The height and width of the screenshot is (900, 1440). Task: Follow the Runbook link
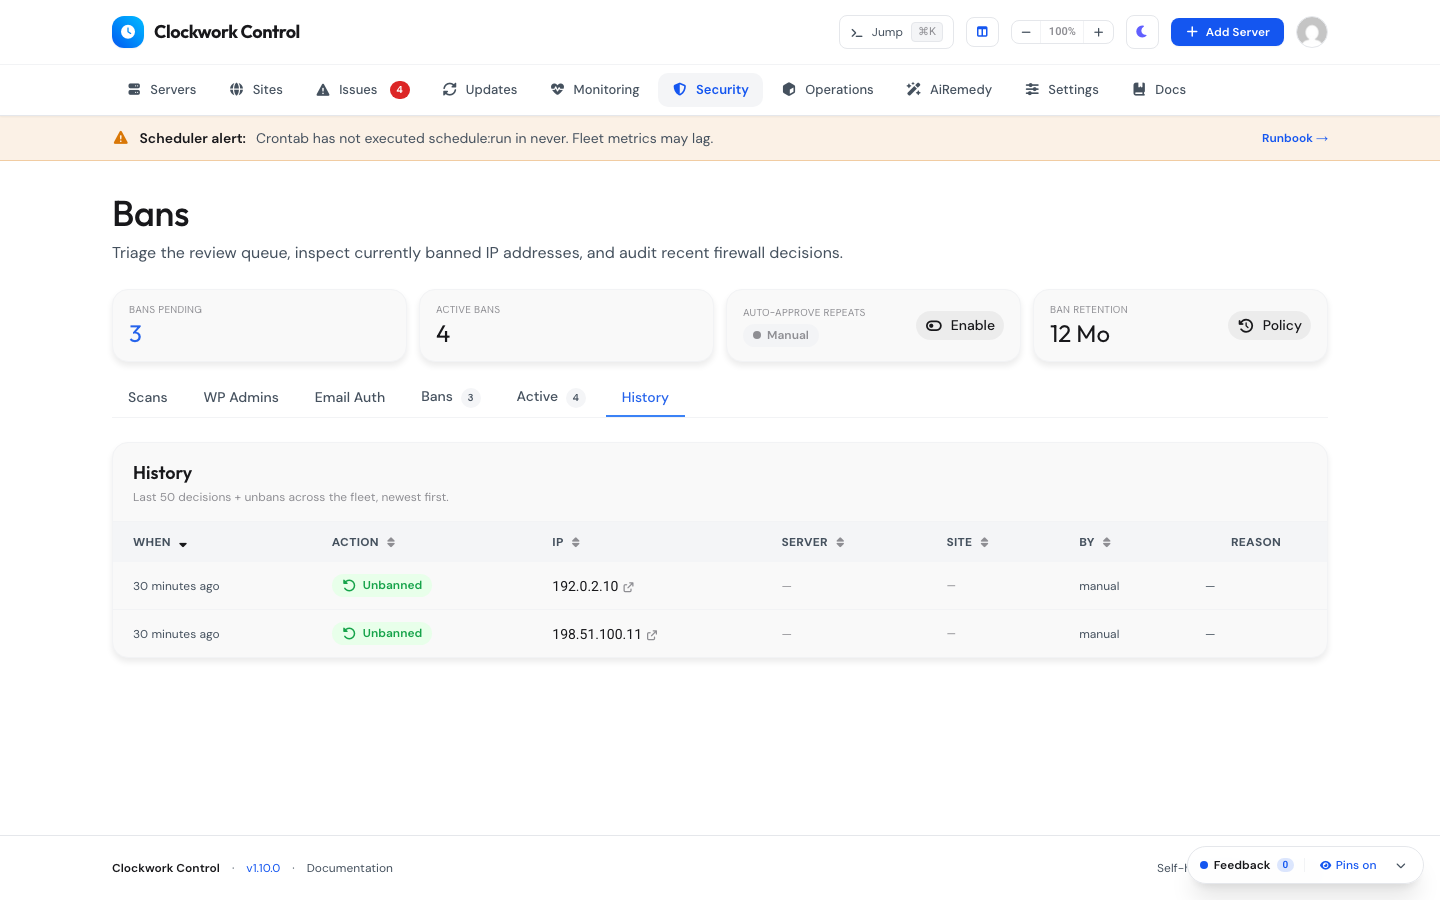(1295, 138)
